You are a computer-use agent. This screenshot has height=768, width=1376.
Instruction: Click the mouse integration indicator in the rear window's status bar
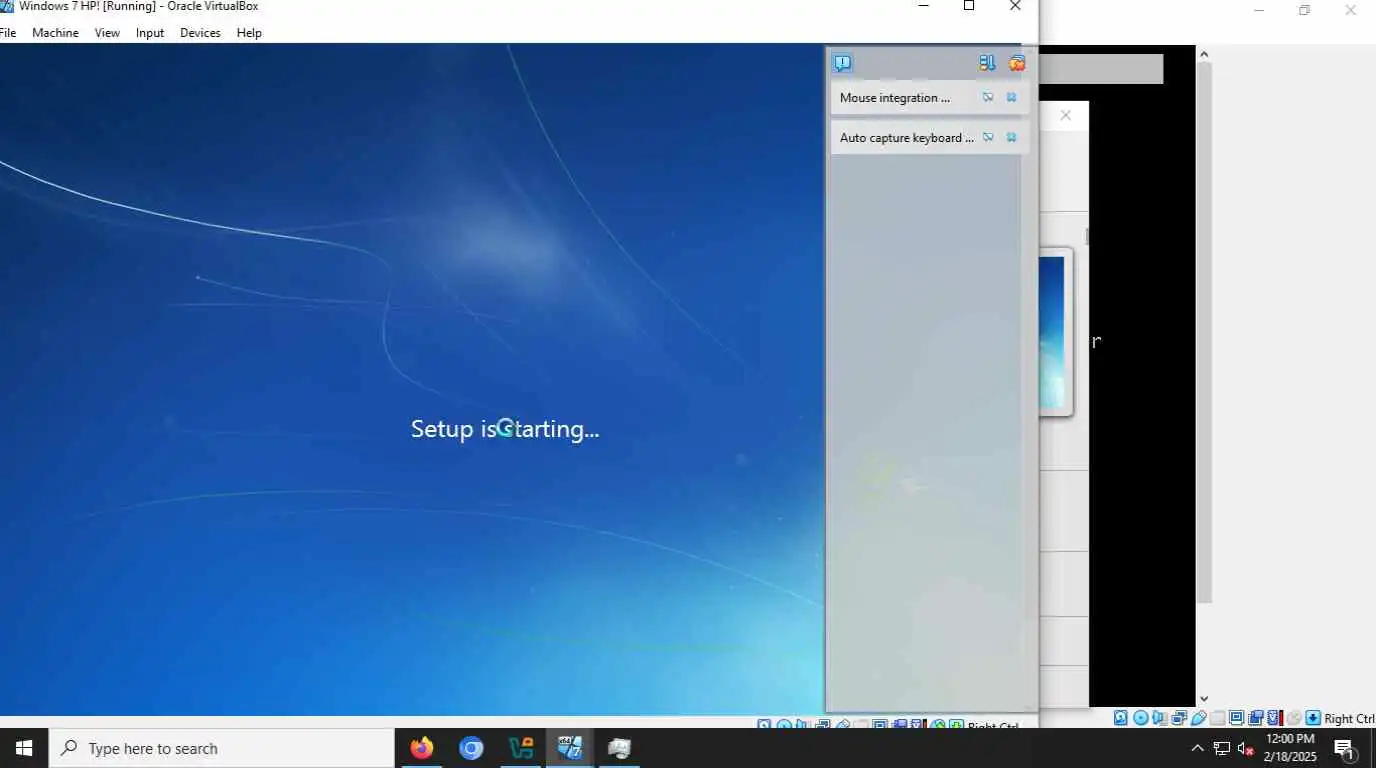pyautogui.click(x=1293, y=718)
